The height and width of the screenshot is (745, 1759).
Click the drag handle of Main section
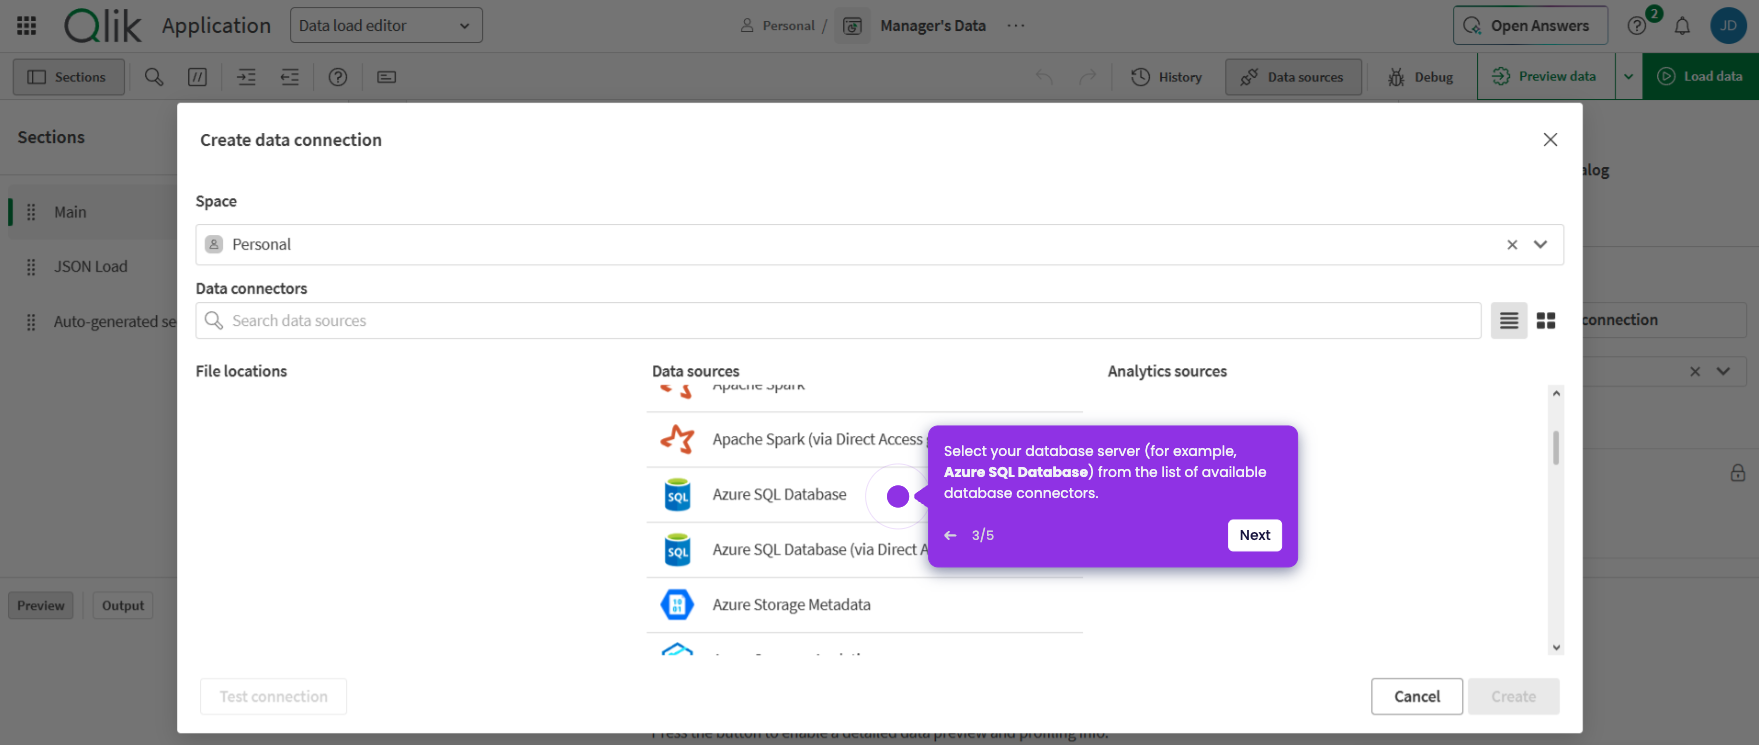(31, 212)
